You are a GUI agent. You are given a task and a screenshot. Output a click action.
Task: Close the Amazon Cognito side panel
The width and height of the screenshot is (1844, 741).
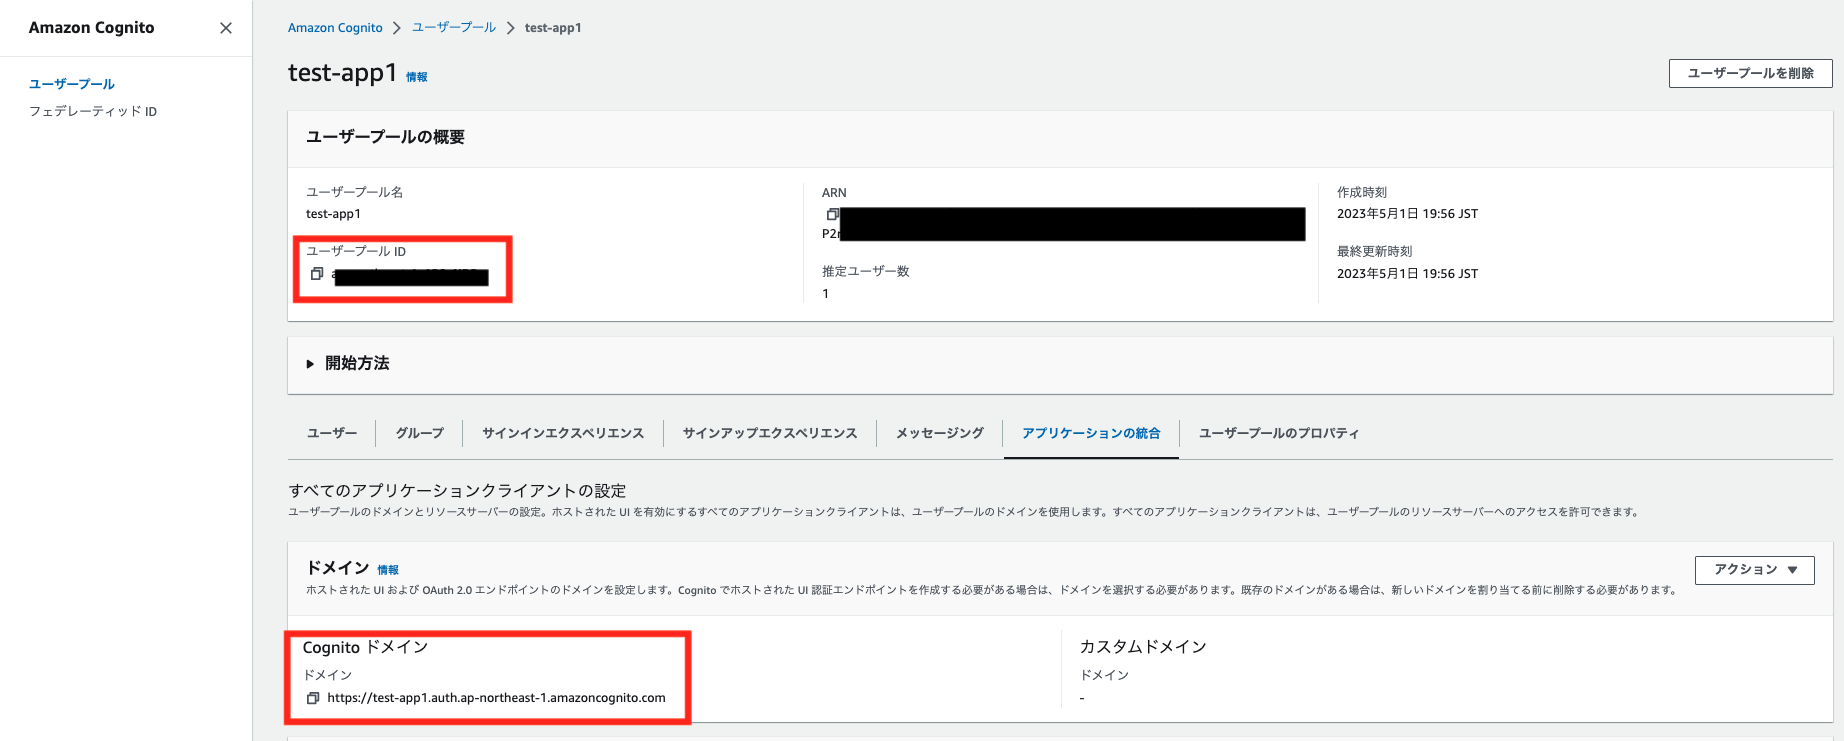[x=226, y=28]
